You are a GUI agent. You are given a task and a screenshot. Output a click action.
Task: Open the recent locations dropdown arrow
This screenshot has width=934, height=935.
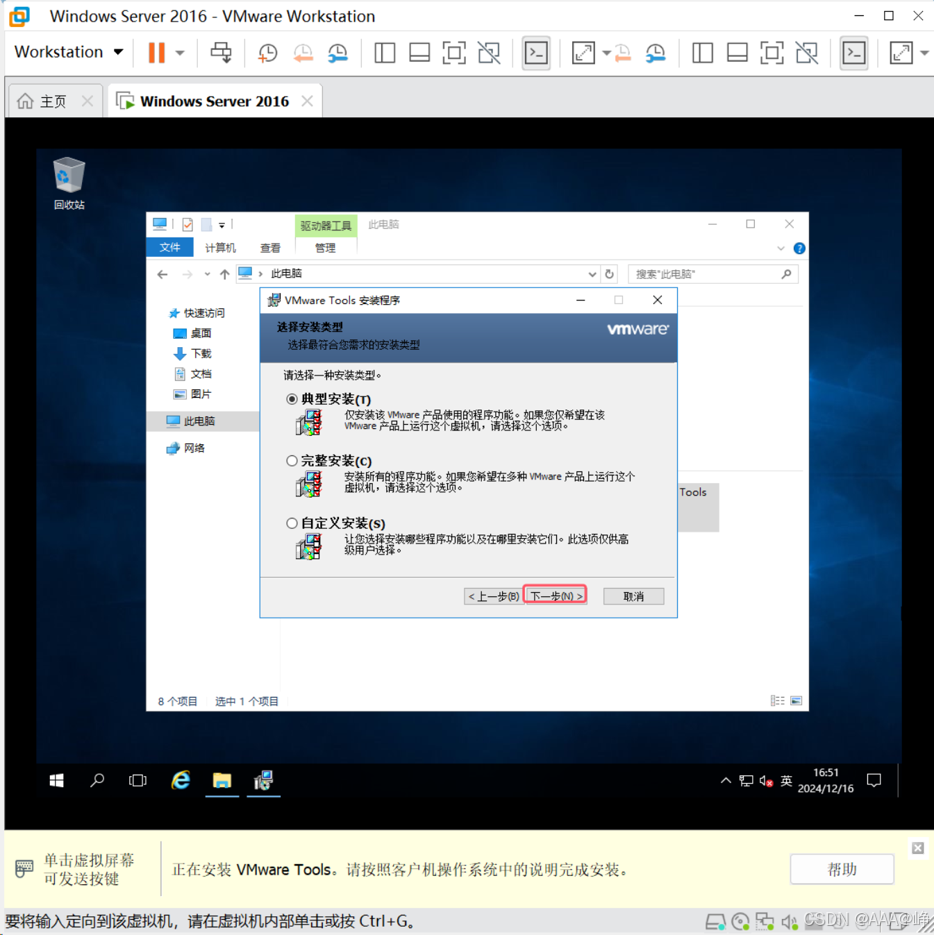pyautogui.click(x=207, y=274)
